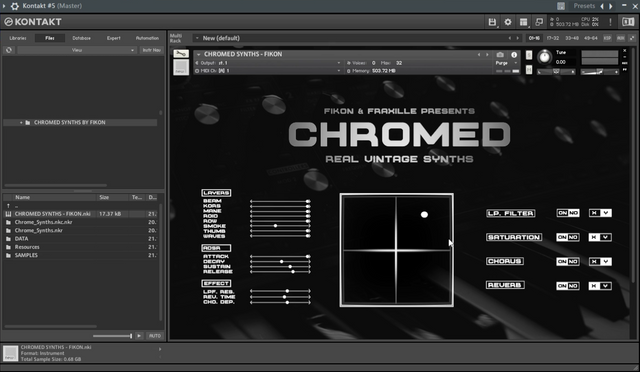
Task: Toggle Reverb ON/NO switch
Action: point(568,286)
